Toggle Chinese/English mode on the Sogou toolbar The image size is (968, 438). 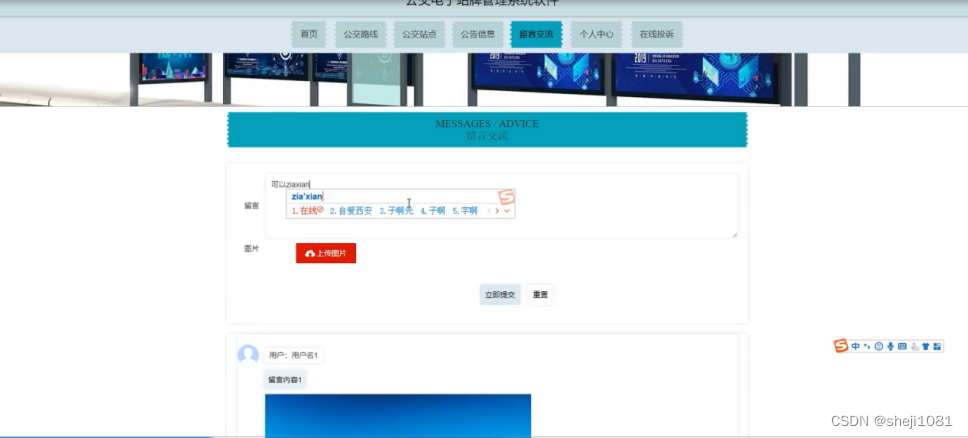(x=856, y=346)
